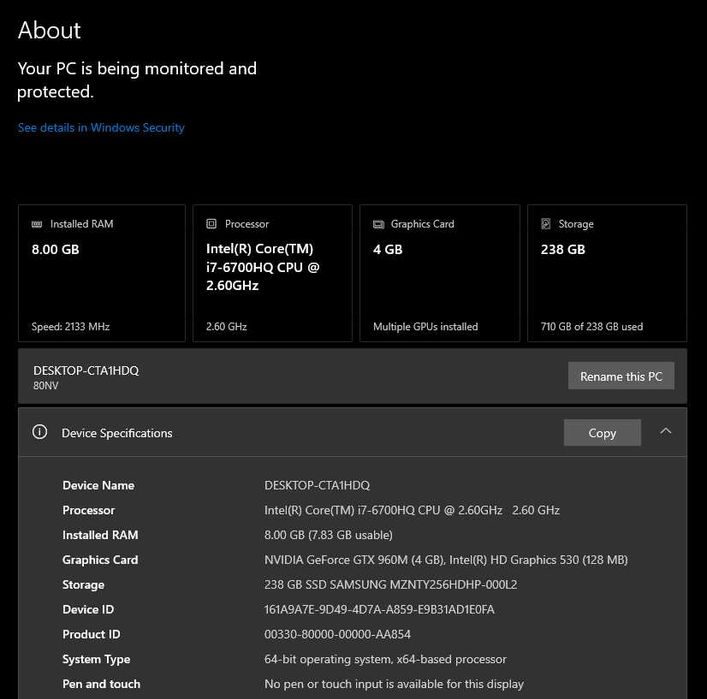Click the Device ID label
The height and width of the screenshot is (699, 707).
(88, 610)
